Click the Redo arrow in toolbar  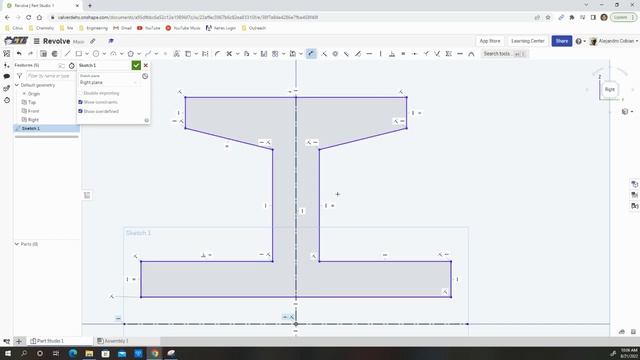coord(30,53)
